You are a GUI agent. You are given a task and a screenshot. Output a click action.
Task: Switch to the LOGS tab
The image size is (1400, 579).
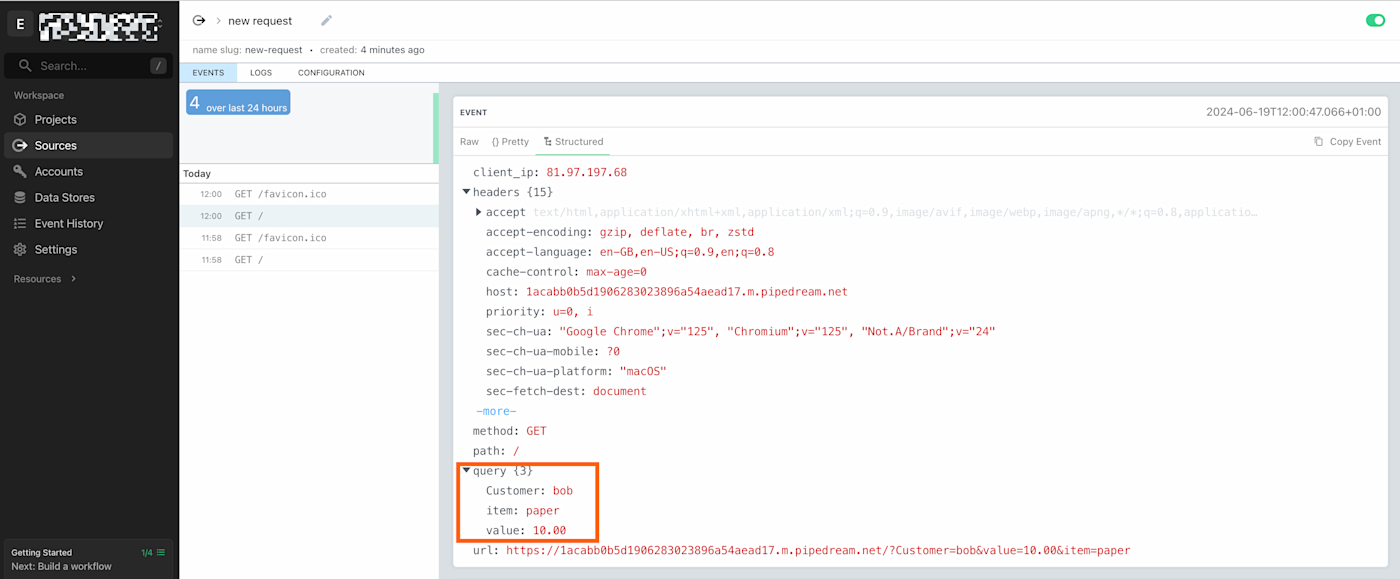[x=261, y=73]
